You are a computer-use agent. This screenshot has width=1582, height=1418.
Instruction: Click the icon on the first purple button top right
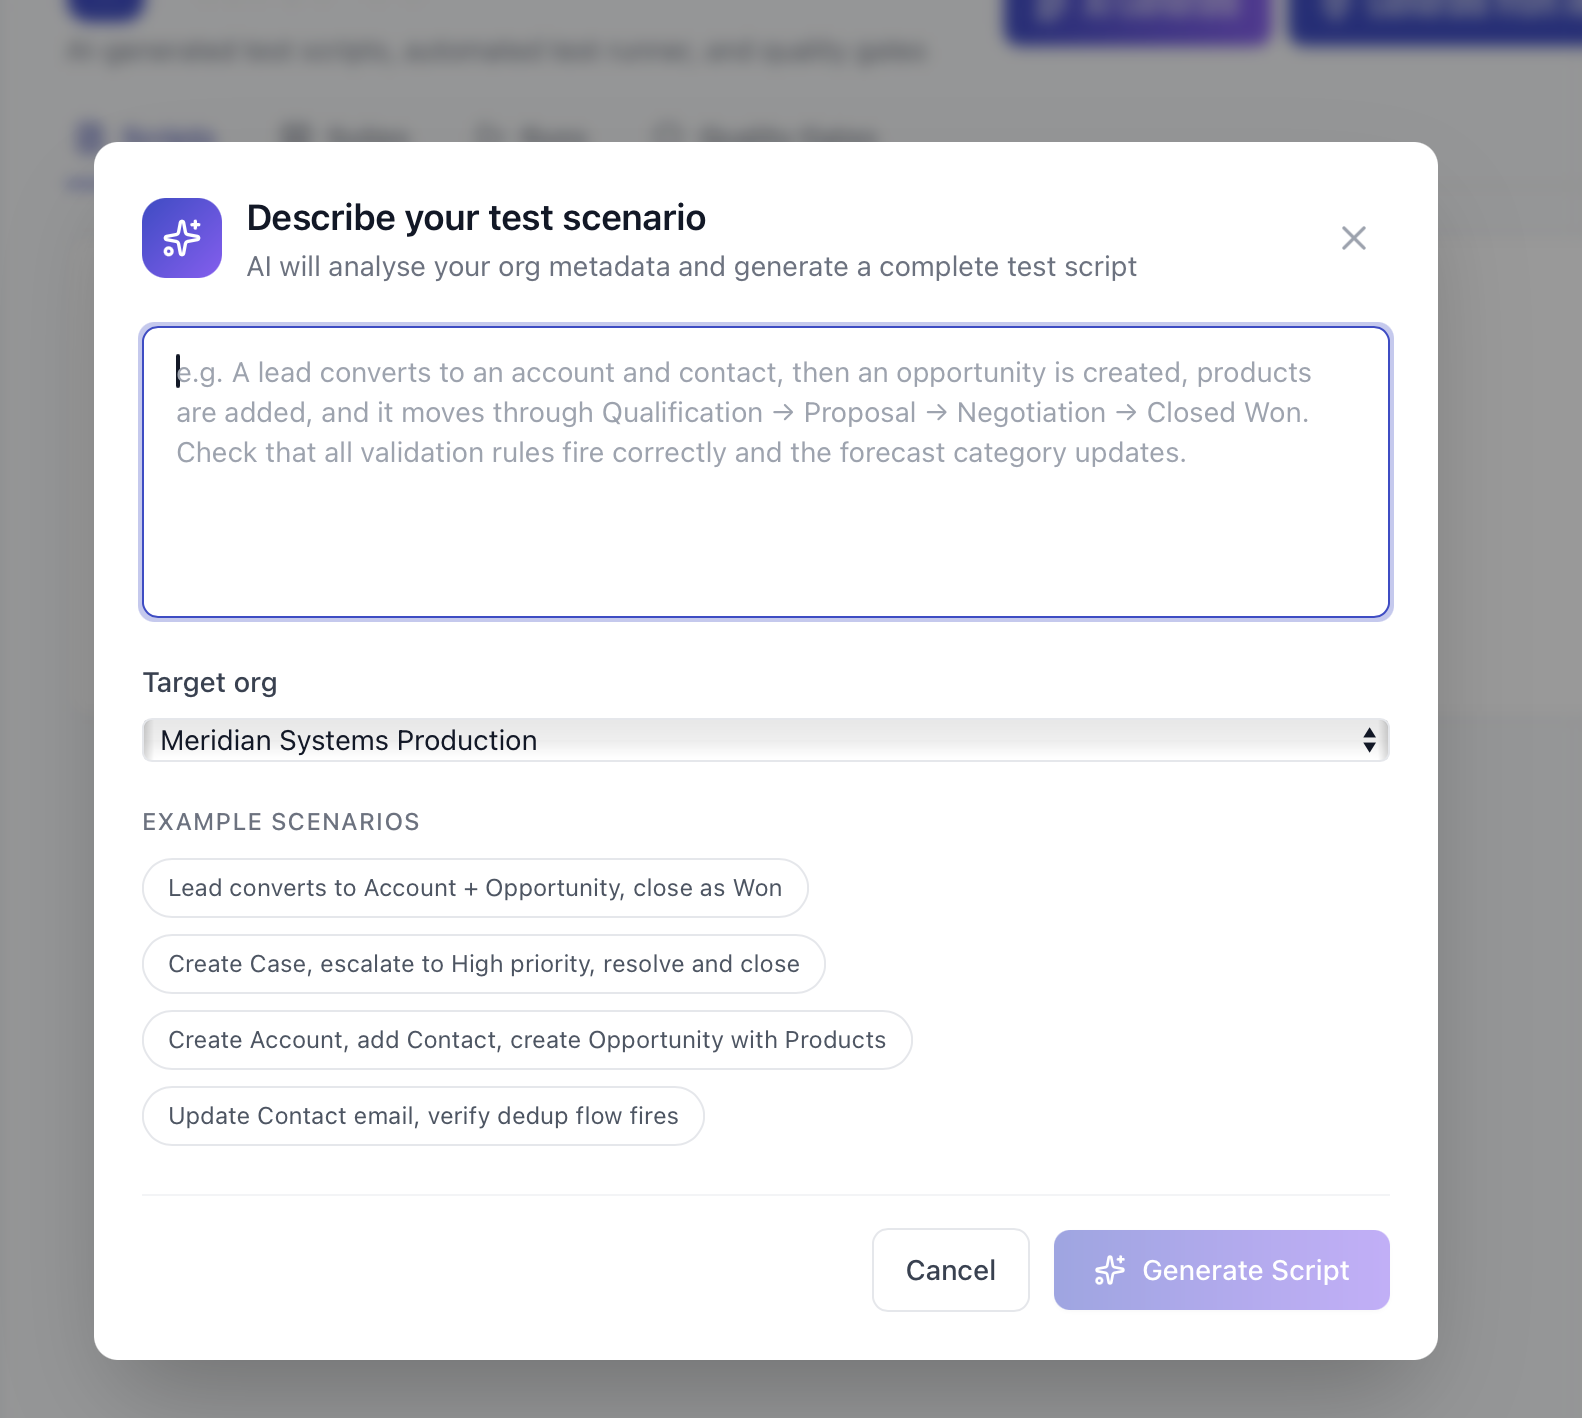[x=1046, y=8]
